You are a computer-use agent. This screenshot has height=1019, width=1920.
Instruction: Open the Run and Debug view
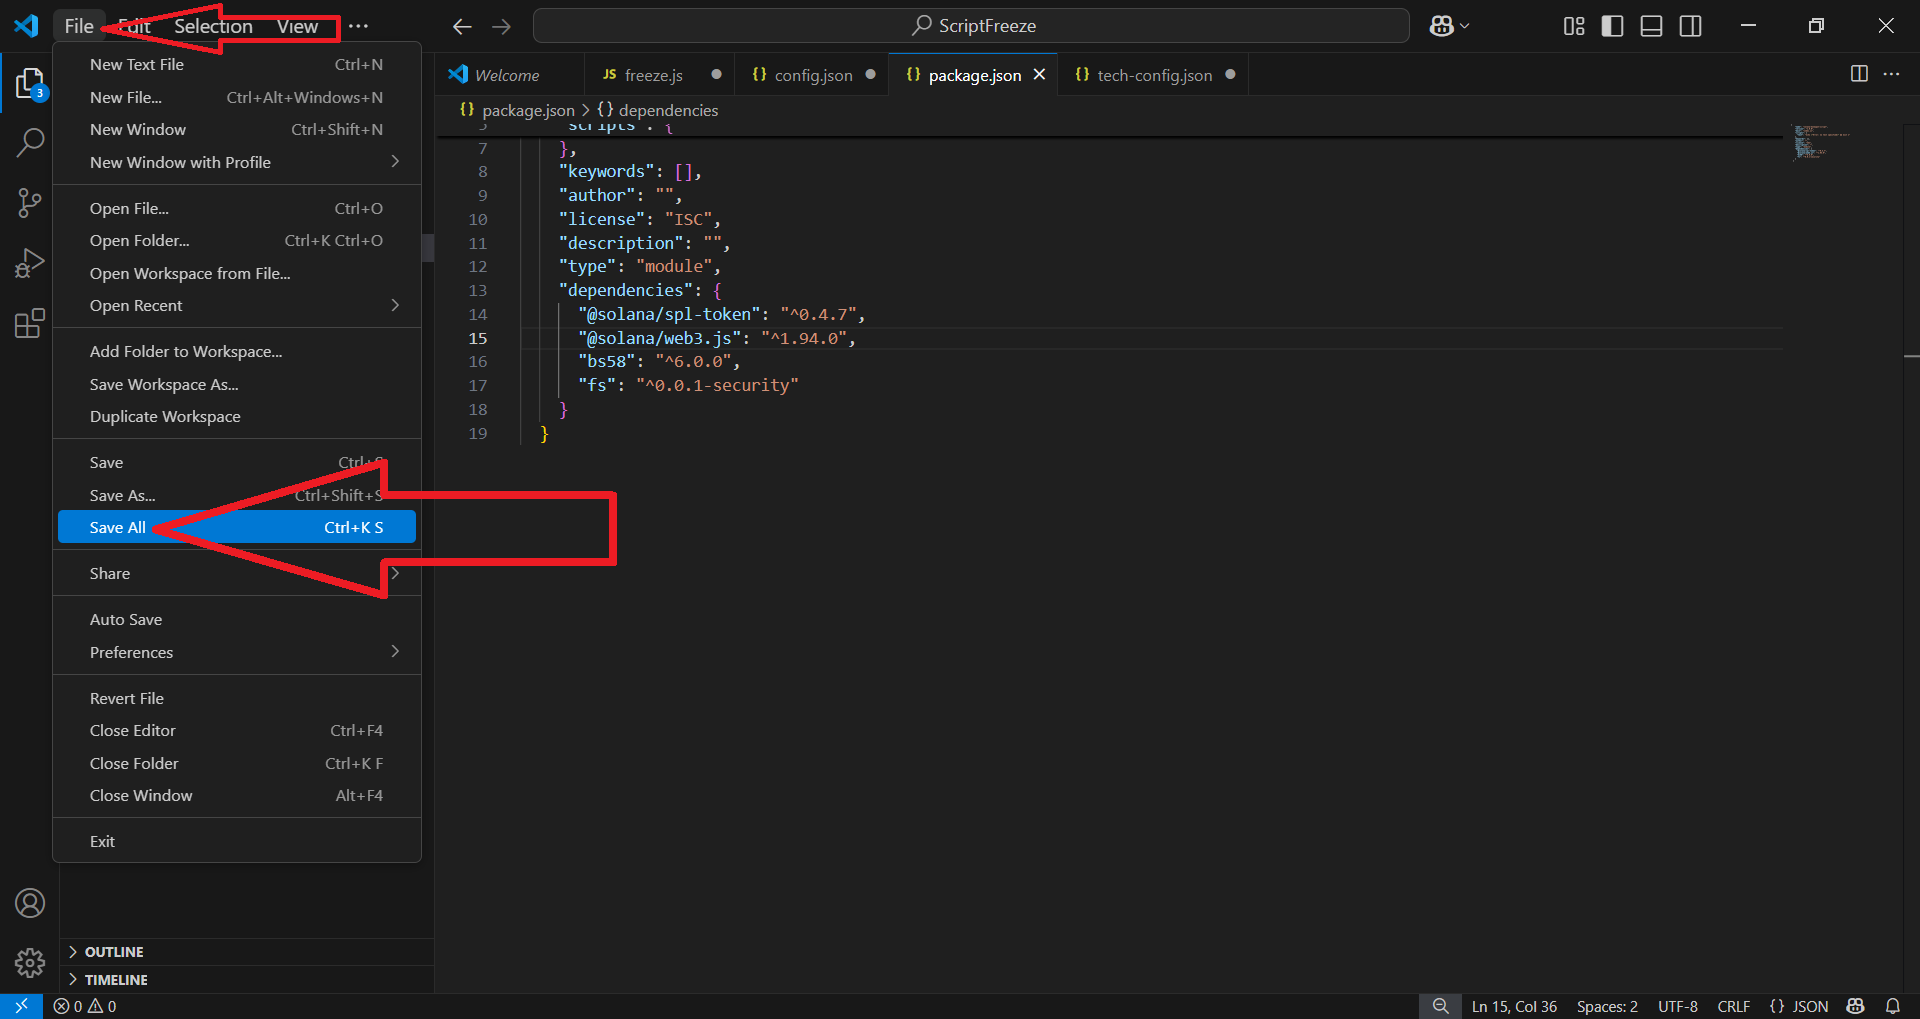30,263
